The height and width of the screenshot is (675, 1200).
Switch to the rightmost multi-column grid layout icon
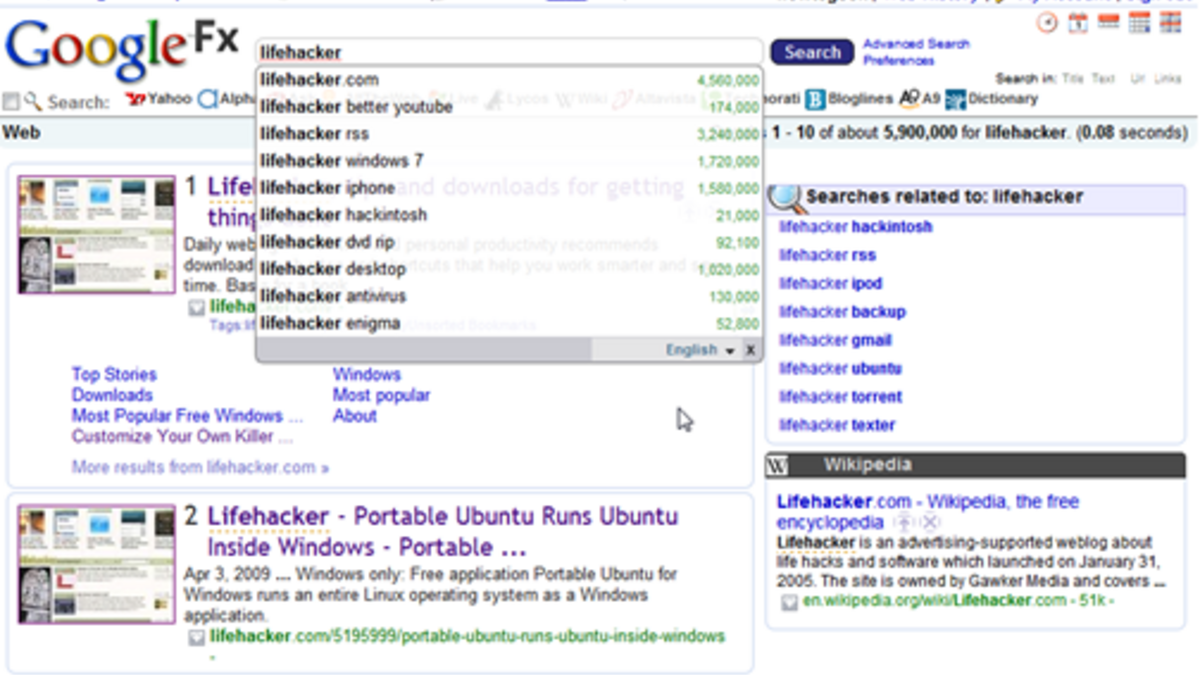pyautogui.click(x=1171, y=23)
